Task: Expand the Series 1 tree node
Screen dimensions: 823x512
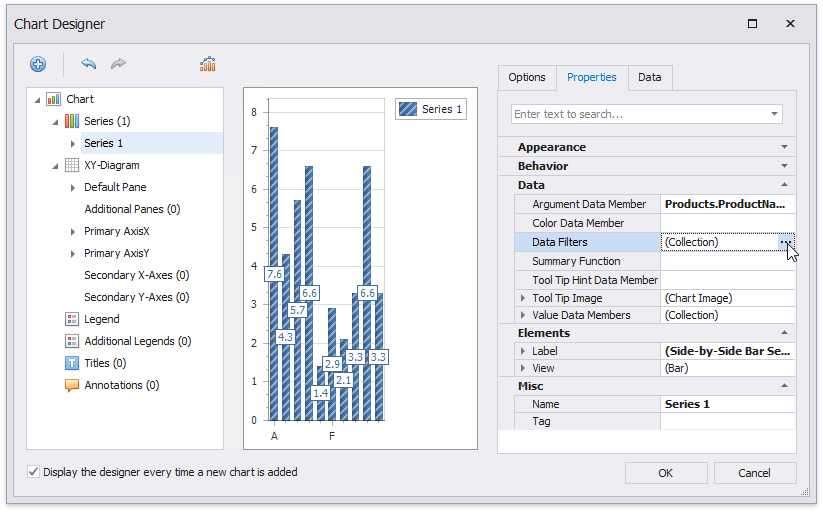Action: (x=72, y=144)
